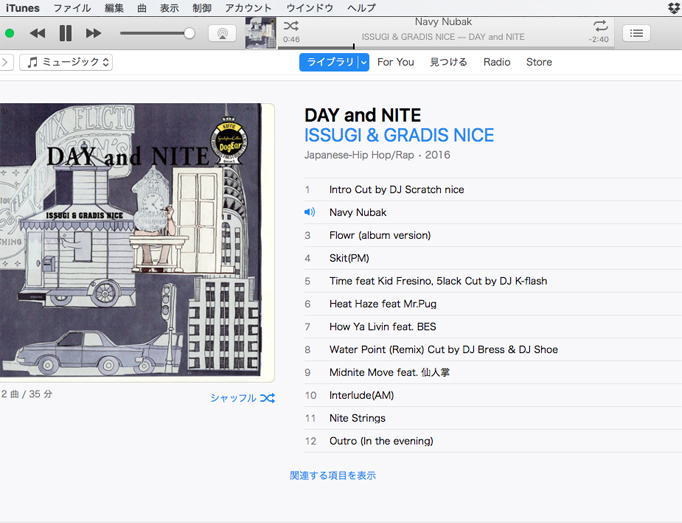Select track Flowr (album version)
The width and height of the screenshot is (682, 523).
click(493, 235)
